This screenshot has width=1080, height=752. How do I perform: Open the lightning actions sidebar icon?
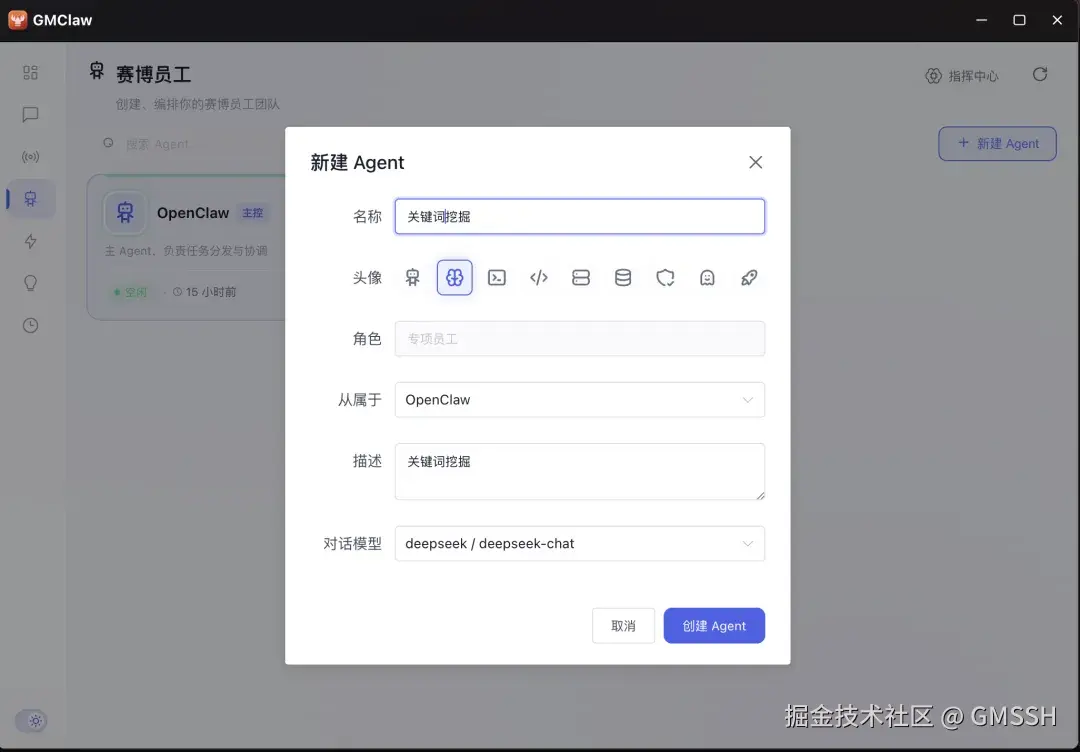30,241
